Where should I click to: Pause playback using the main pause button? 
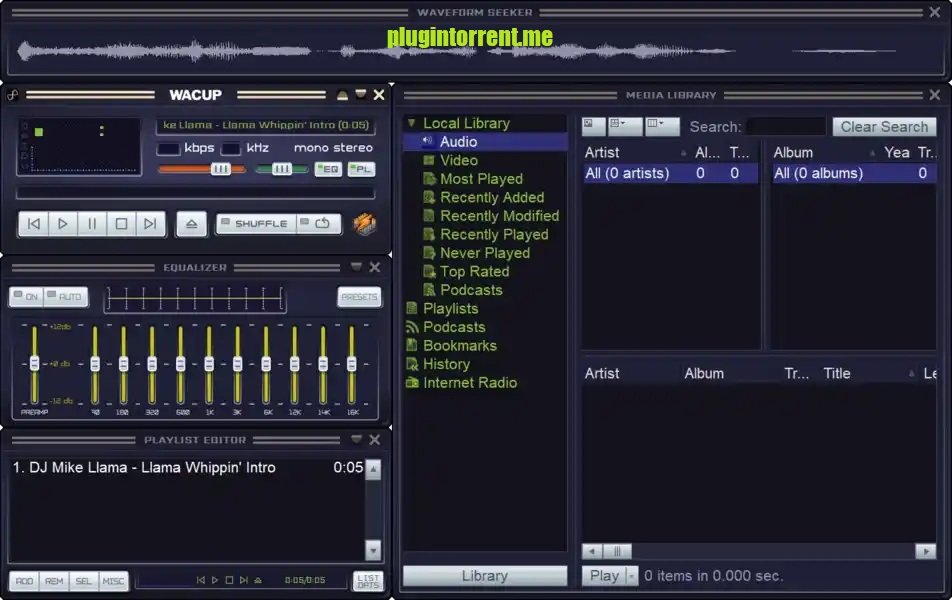pos(92,224)
